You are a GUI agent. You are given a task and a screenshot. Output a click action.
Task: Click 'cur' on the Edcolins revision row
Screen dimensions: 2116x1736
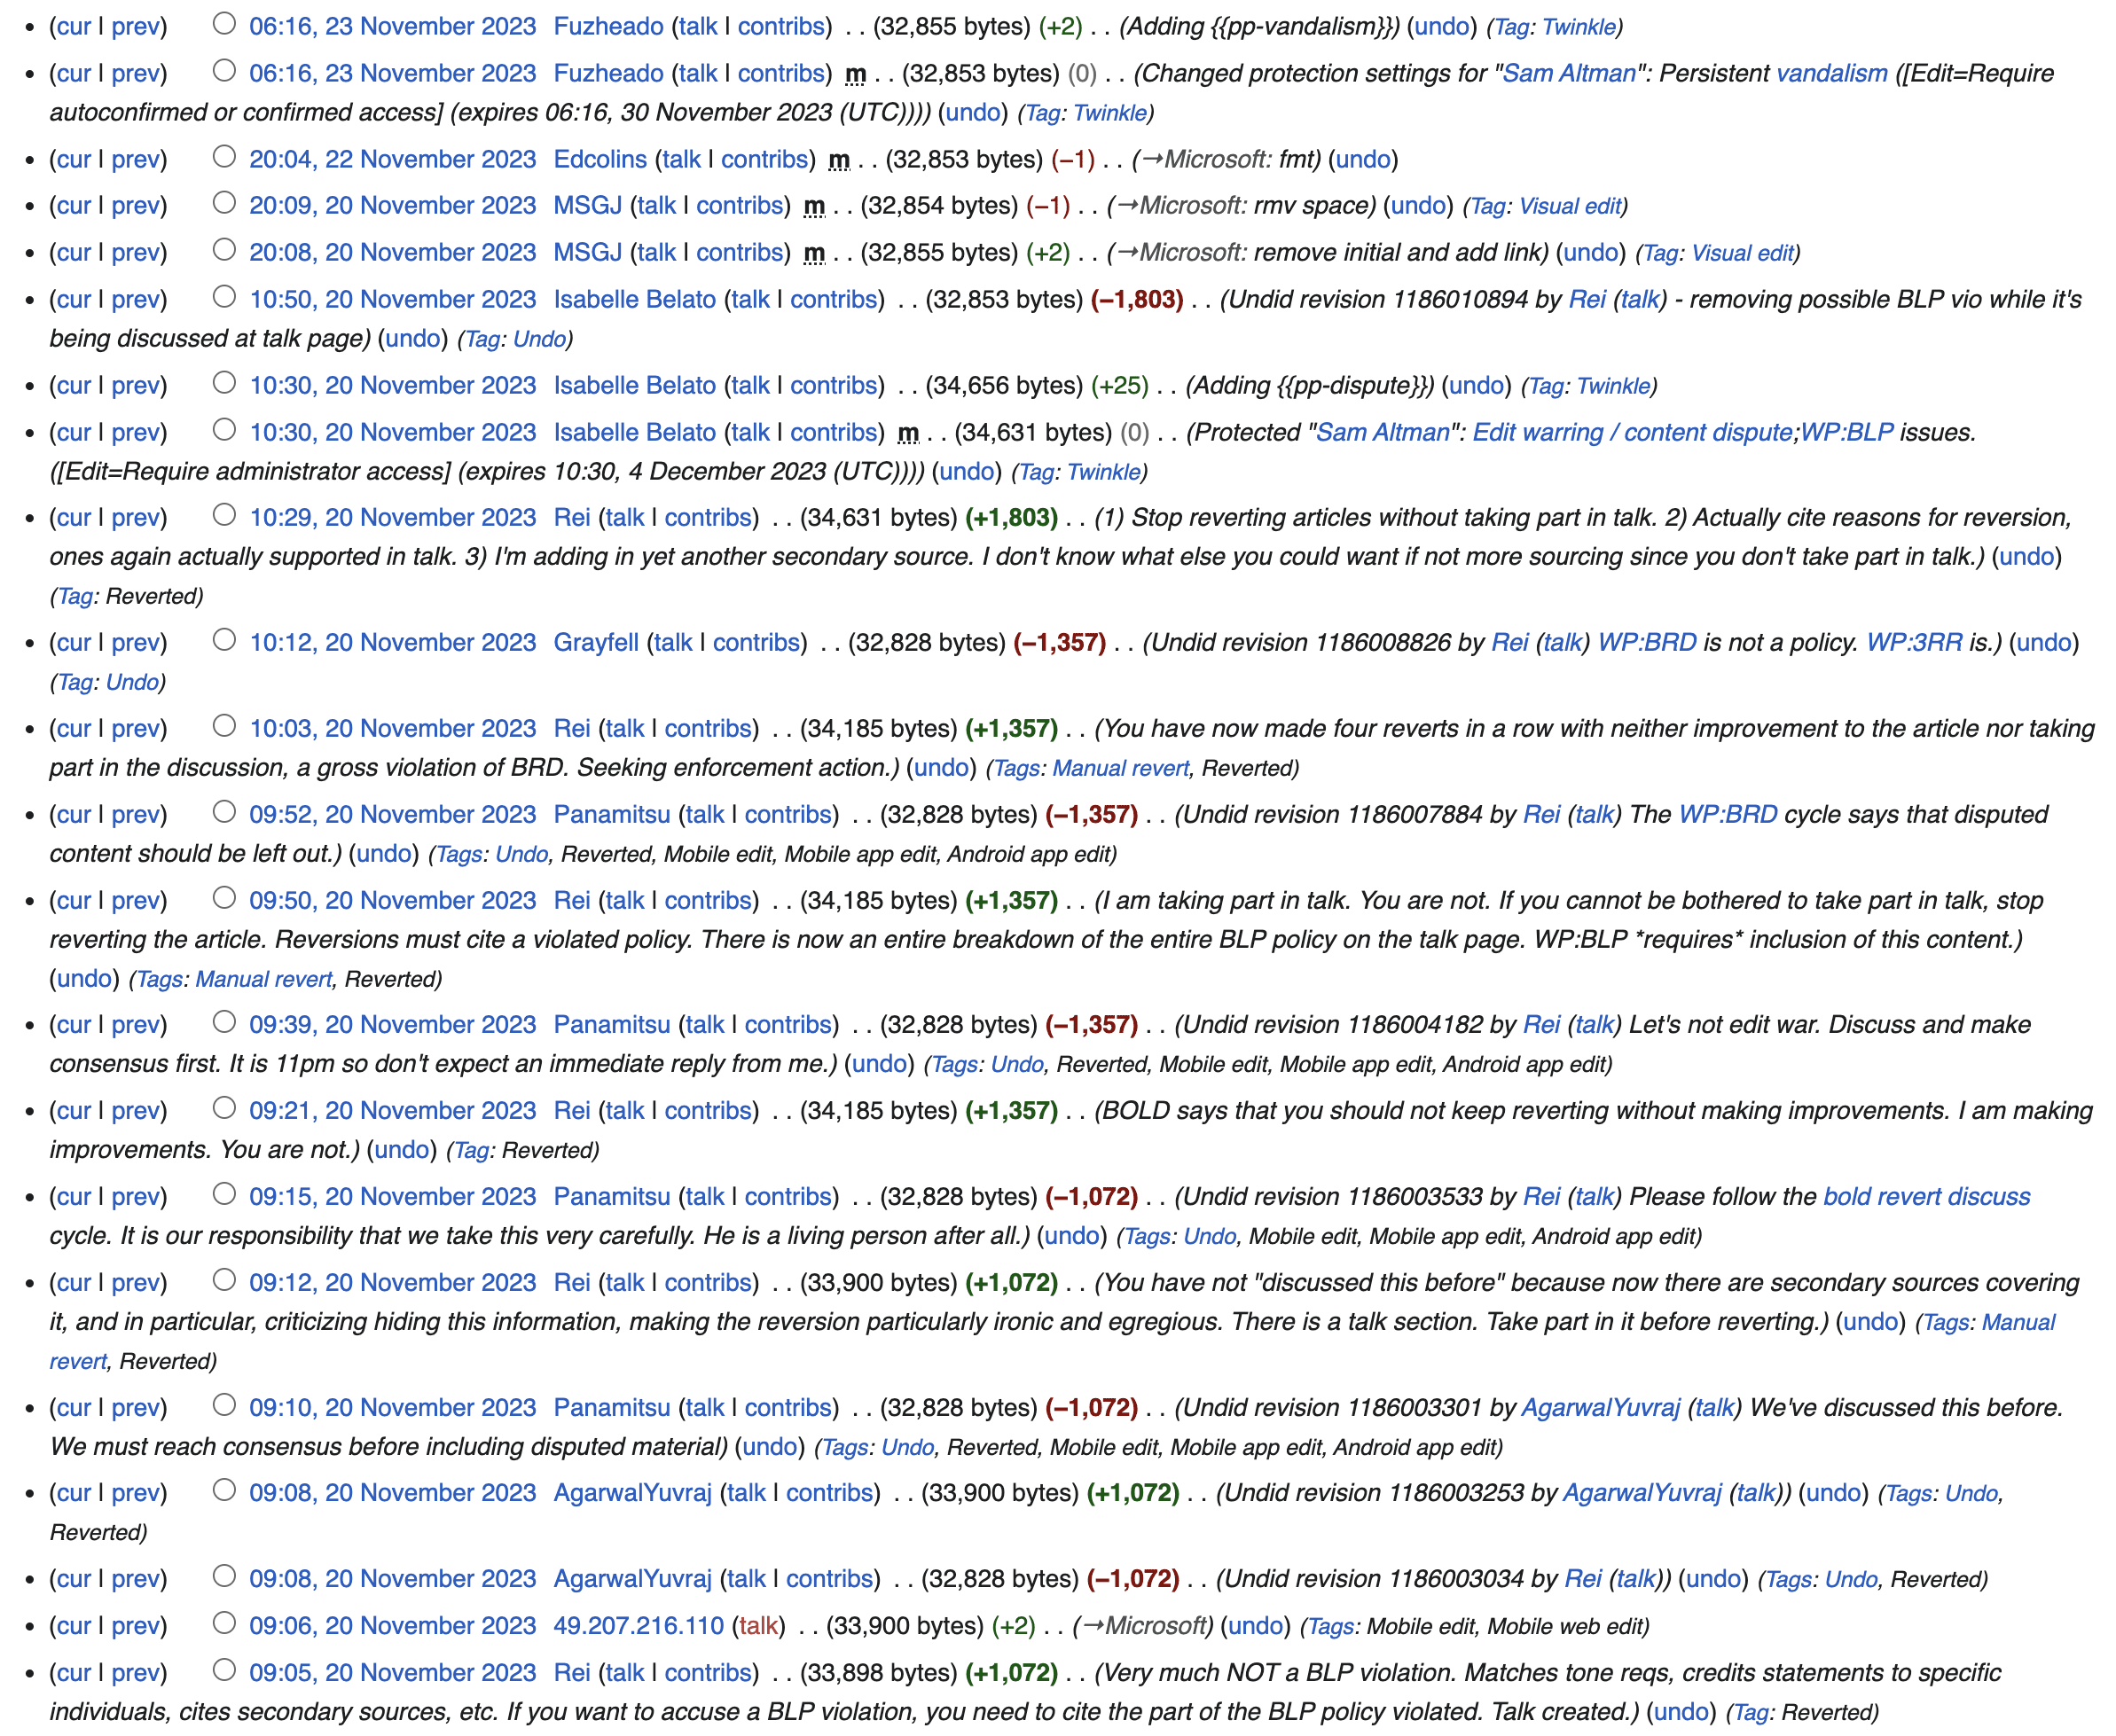[74, 159]
